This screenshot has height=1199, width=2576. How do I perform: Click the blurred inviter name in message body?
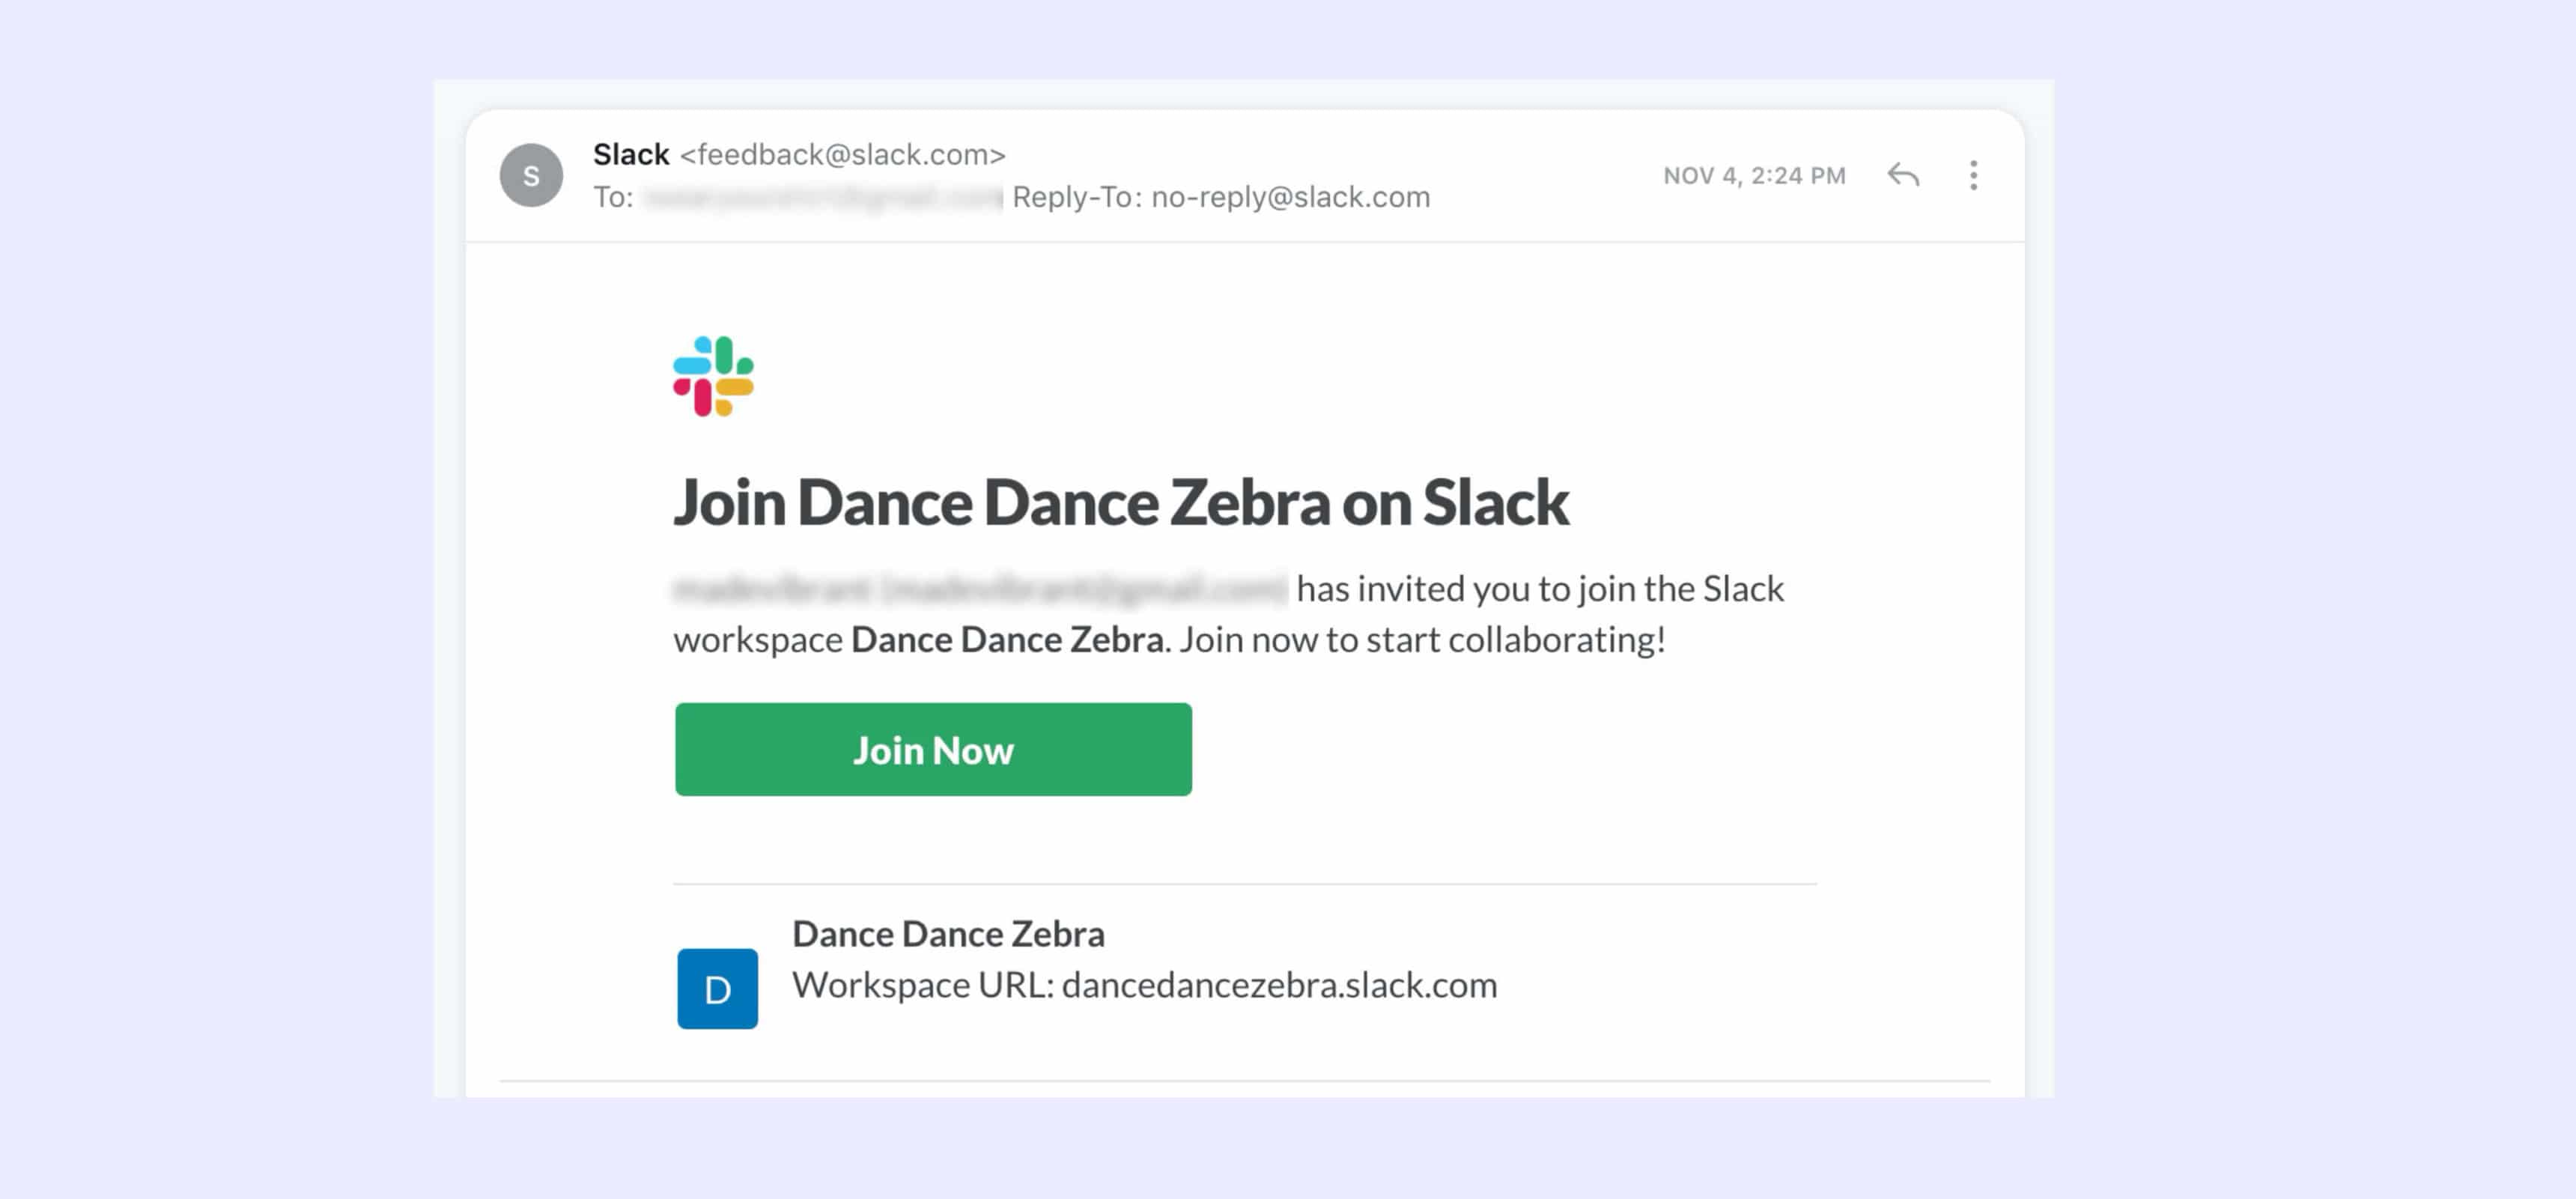pos(980,589)
